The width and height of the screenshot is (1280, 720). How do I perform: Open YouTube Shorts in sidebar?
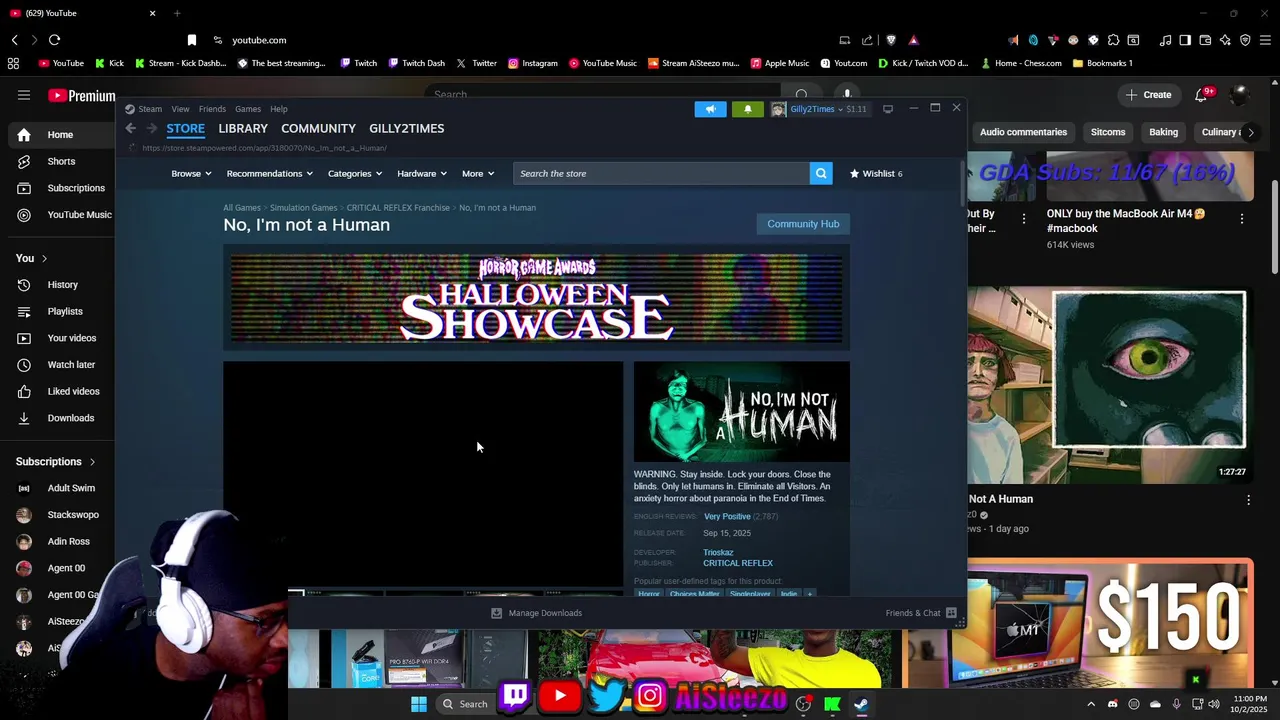[x=61, y=161]
